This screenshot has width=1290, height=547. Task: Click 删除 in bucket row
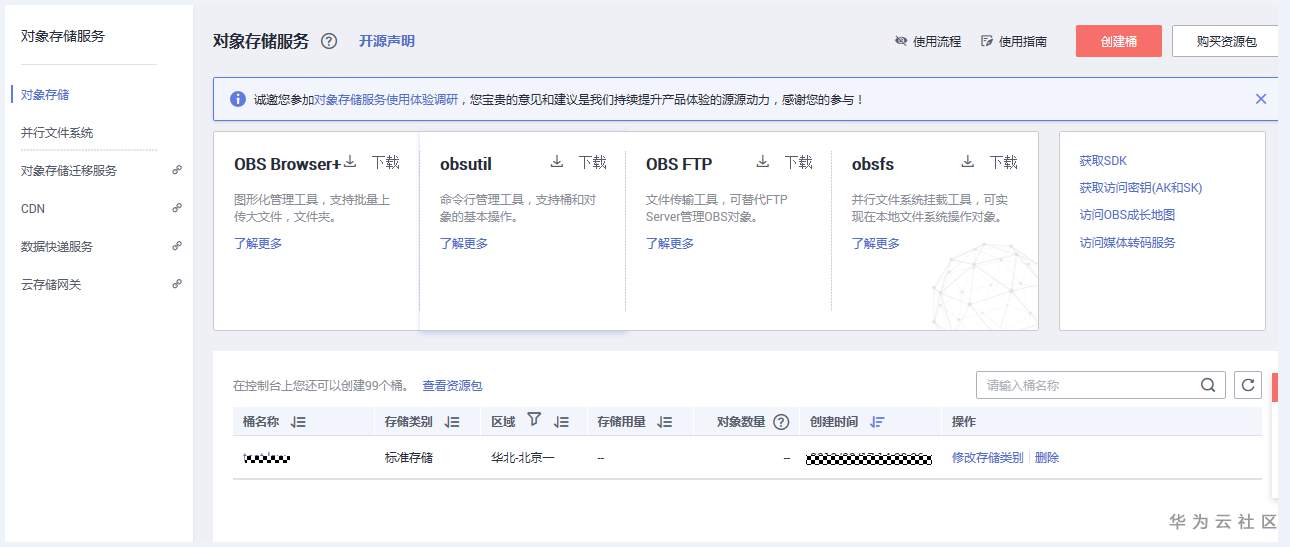tap(1047, 458)
